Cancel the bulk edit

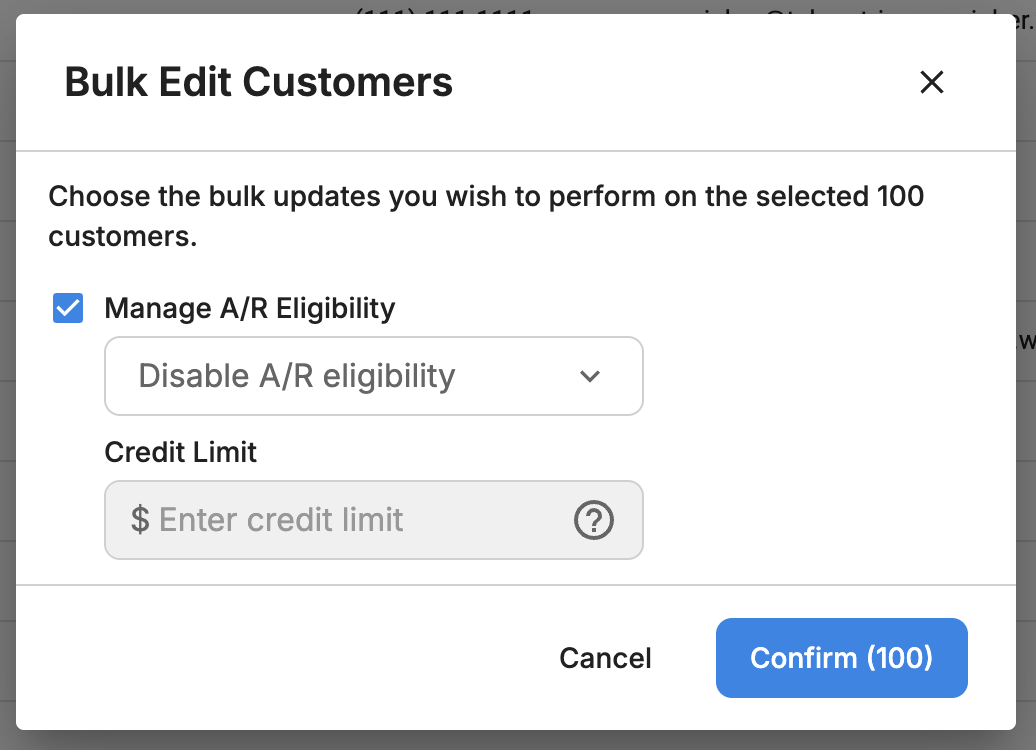(605, 658)
